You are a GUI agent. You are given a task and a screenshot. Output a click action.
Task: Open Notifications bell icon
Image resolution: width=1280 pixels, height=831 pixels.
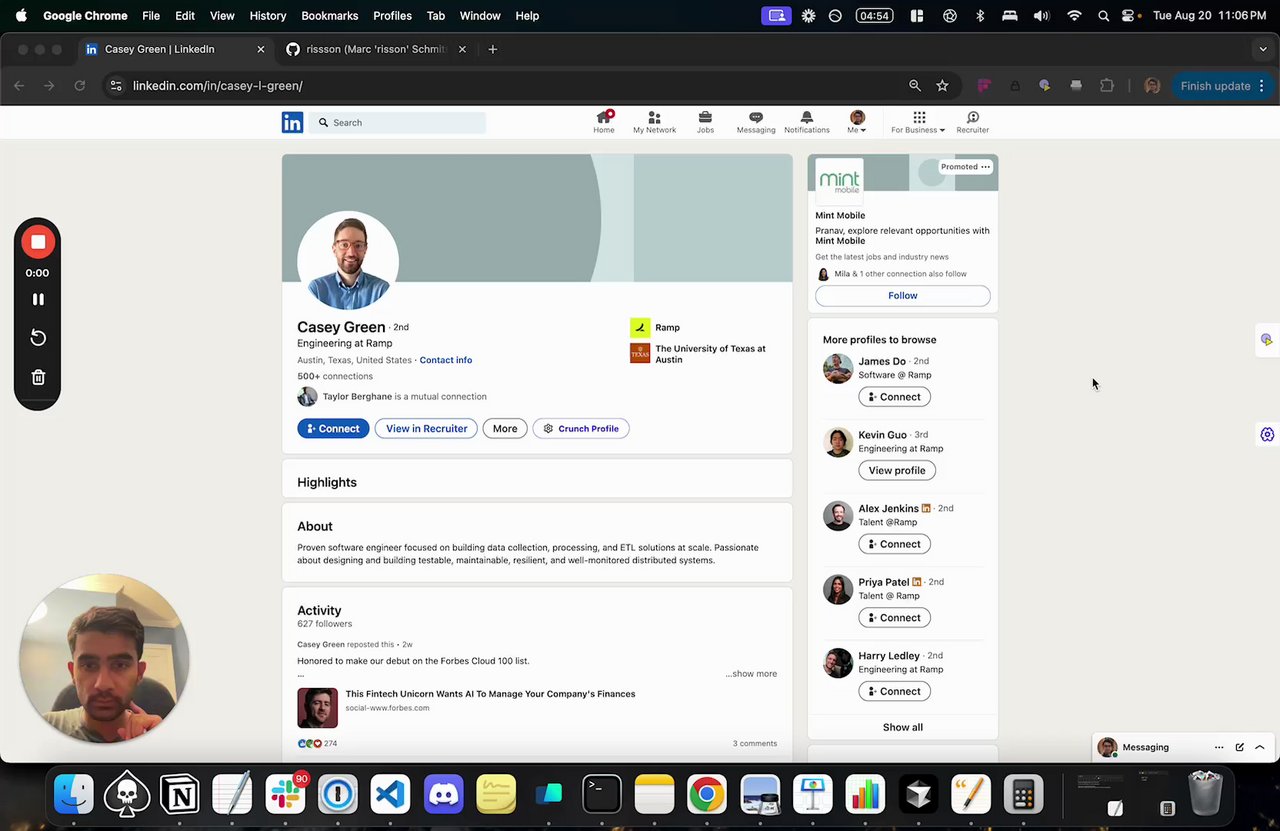[807, 122]
